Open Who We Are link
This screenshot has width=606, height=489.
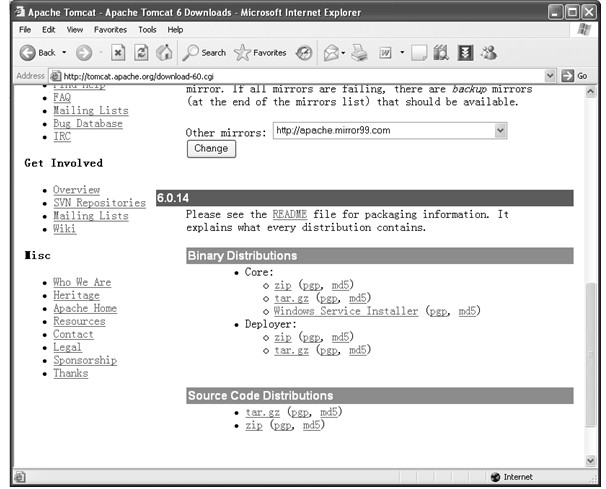point(82,282)
